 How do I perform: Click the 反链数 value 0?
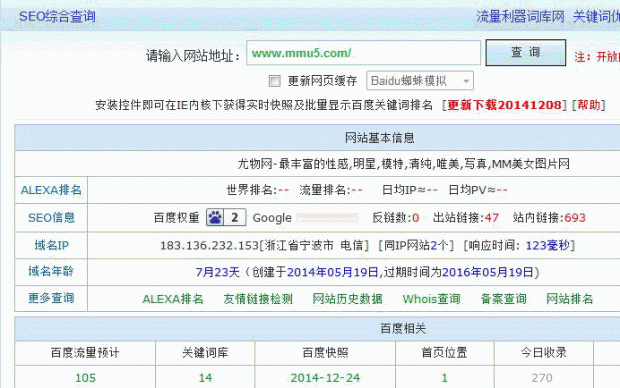416,218
